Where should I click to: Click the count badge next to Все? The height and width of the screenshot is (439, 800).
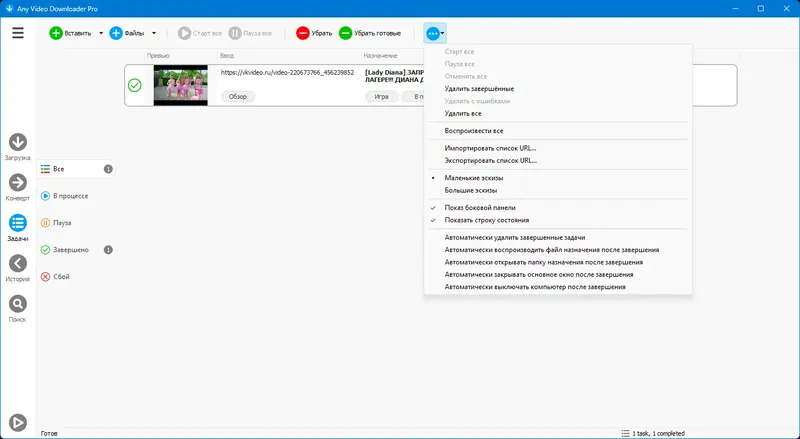point(108,169)
